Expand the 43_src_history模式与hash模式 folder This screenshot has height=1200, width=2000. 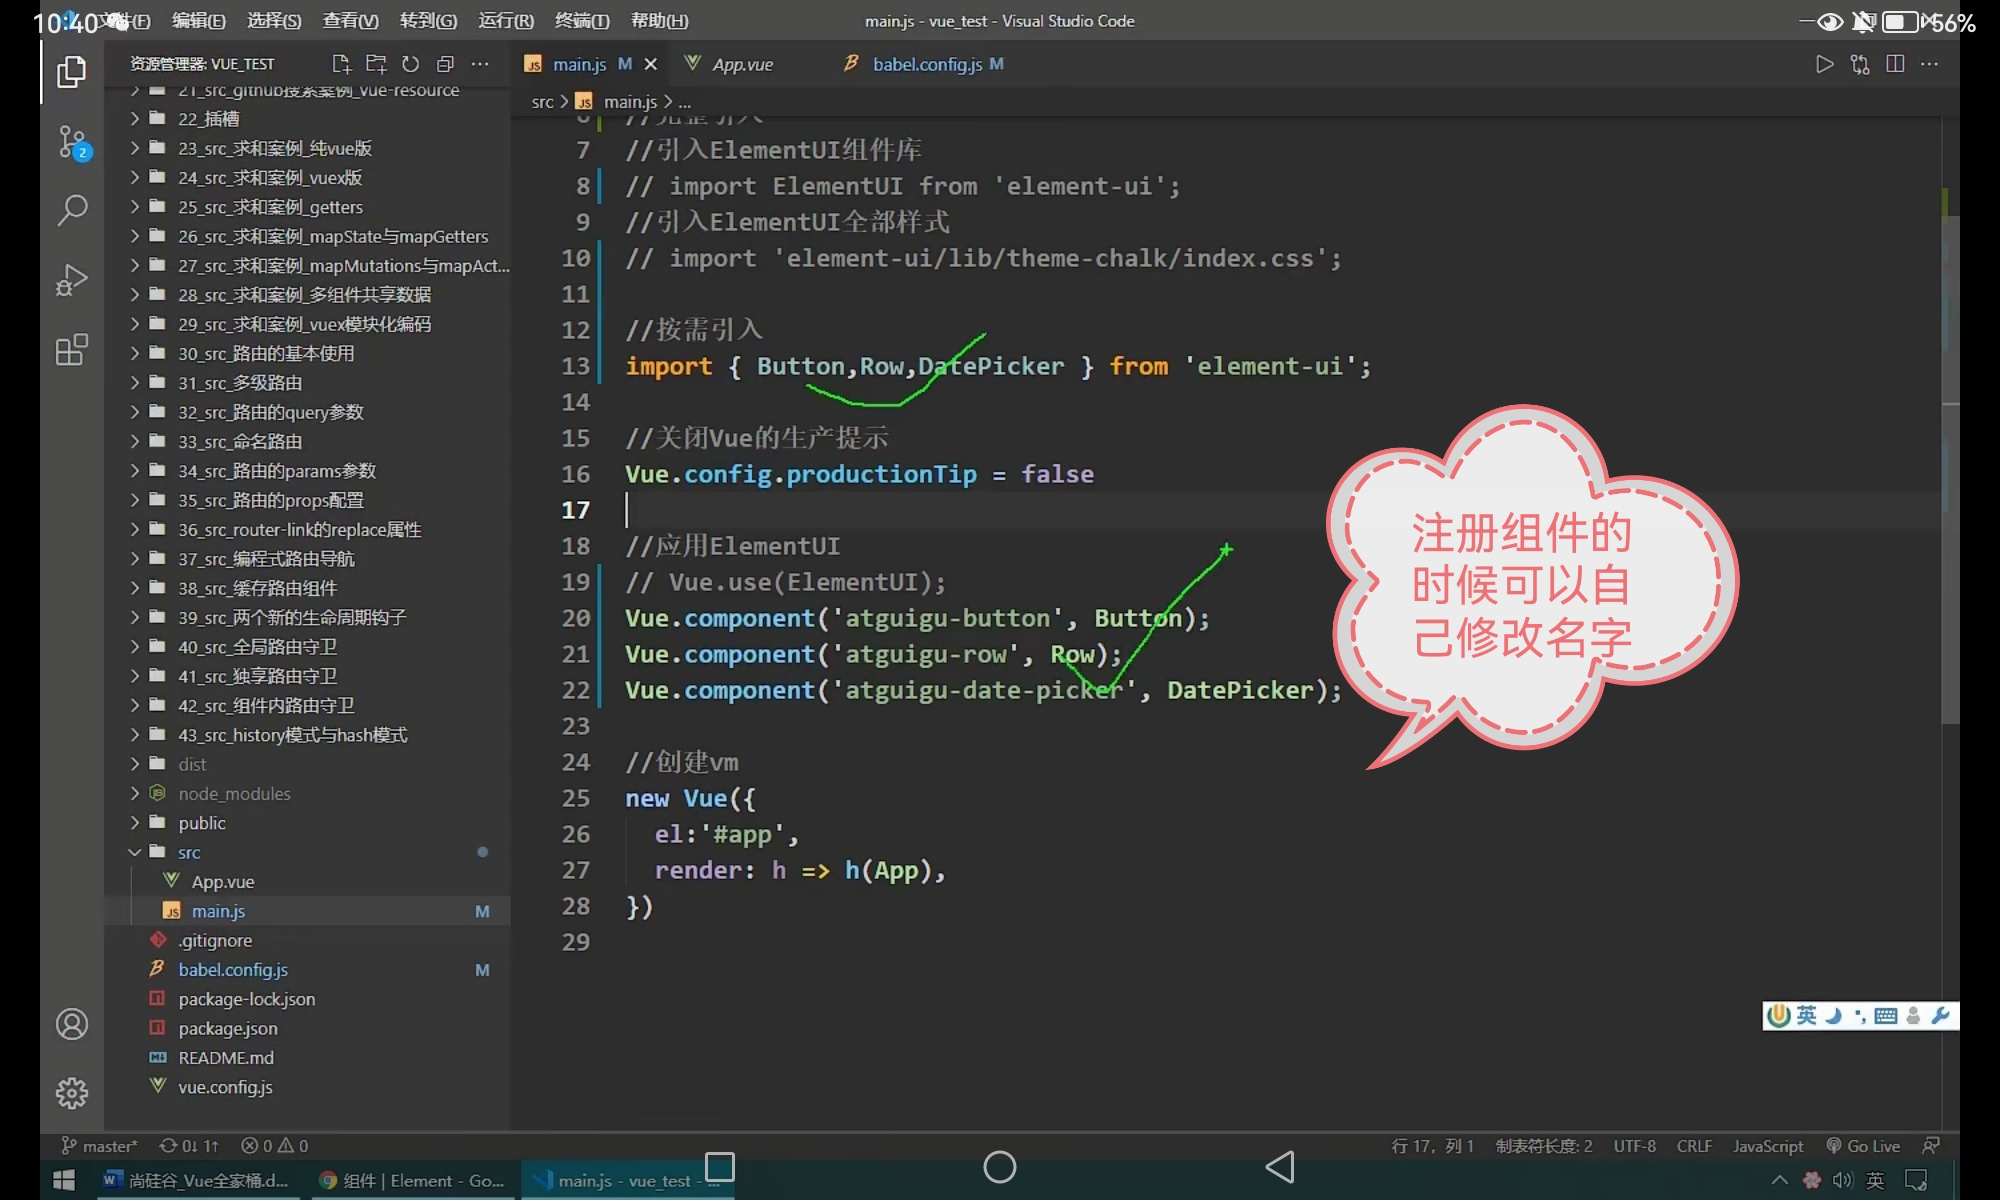point(292,735)
